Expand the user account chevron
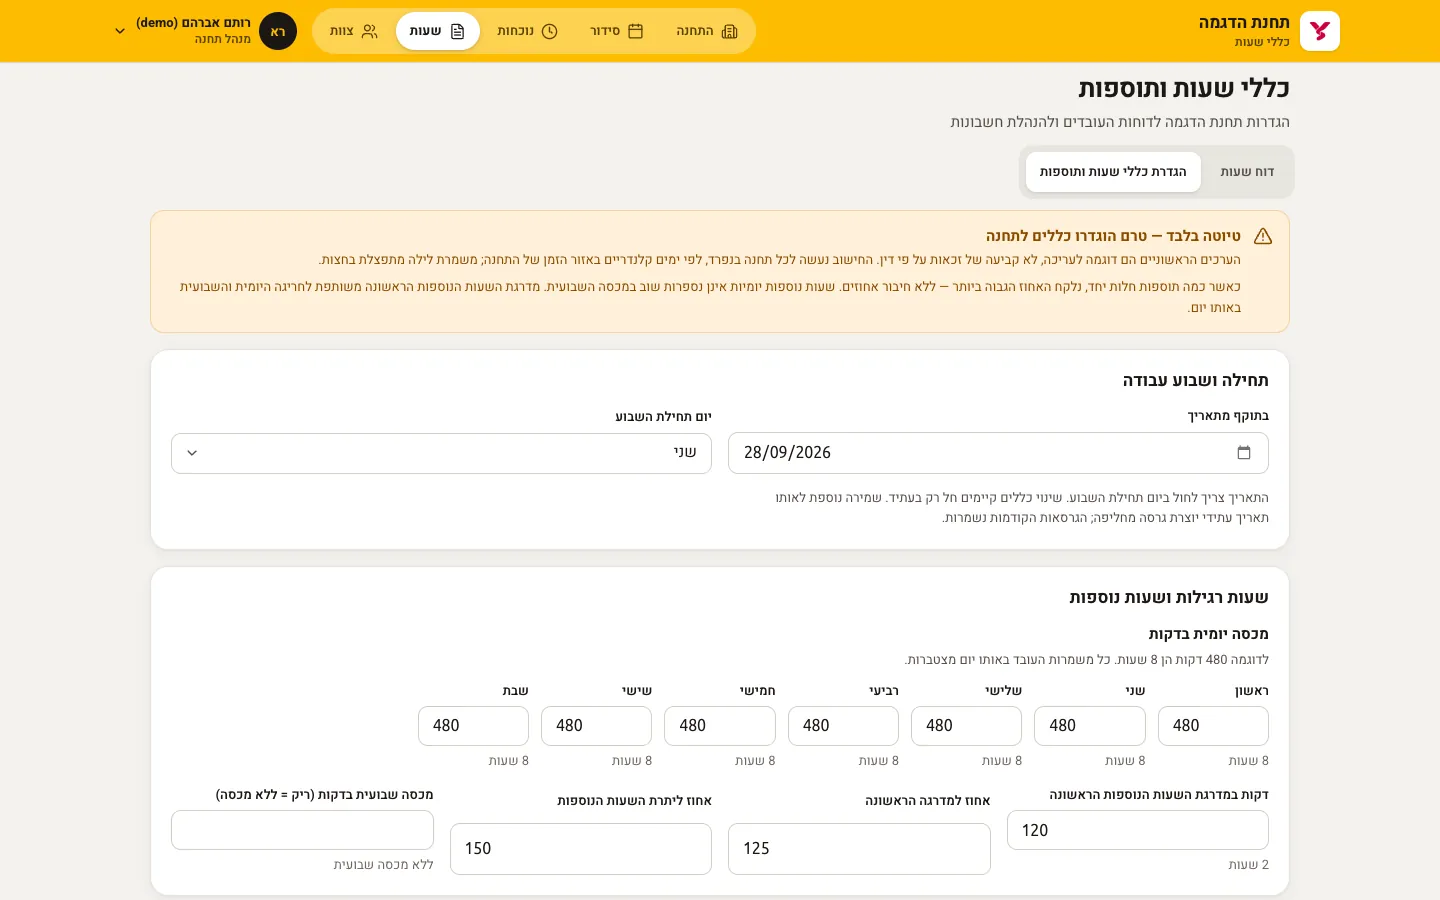1440x900 pixels. tap(120, 31)
